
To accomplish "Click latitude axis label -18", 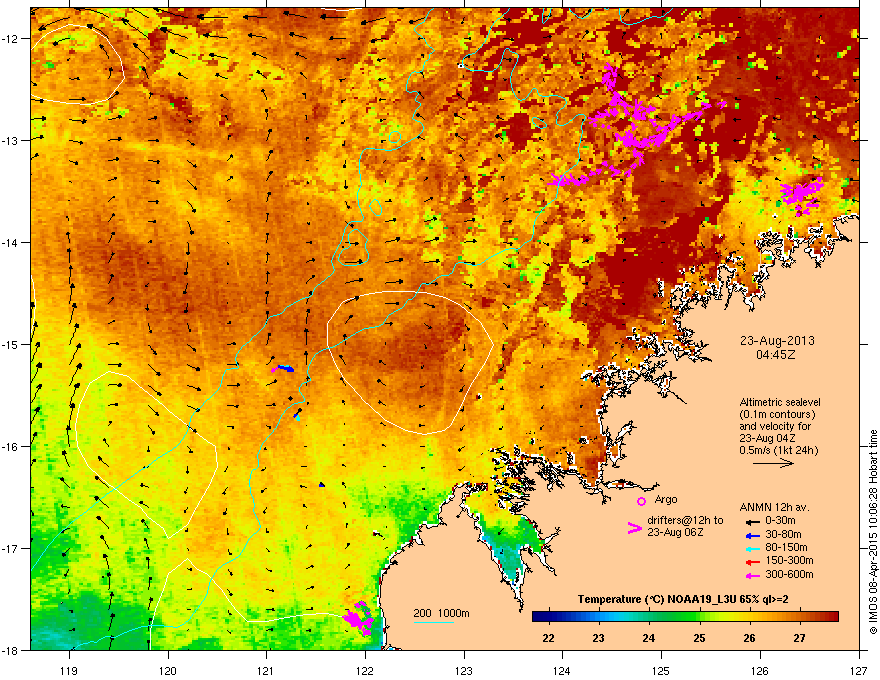I will pos(10,650).
